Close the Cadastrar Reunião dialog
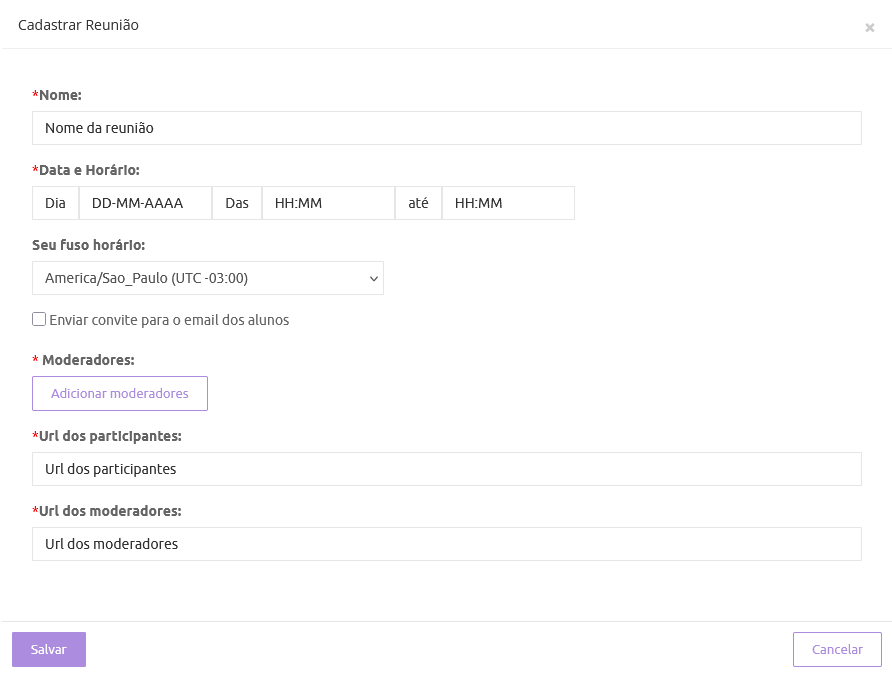Screen dimensions: 892x679 click(869, 28)
